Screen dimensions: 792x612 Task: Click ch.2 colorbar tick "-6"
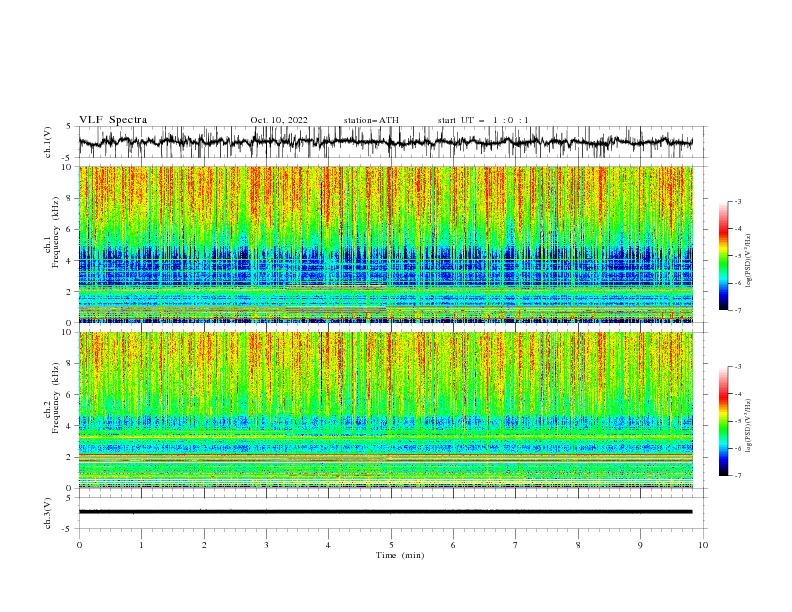coord(738,448)
